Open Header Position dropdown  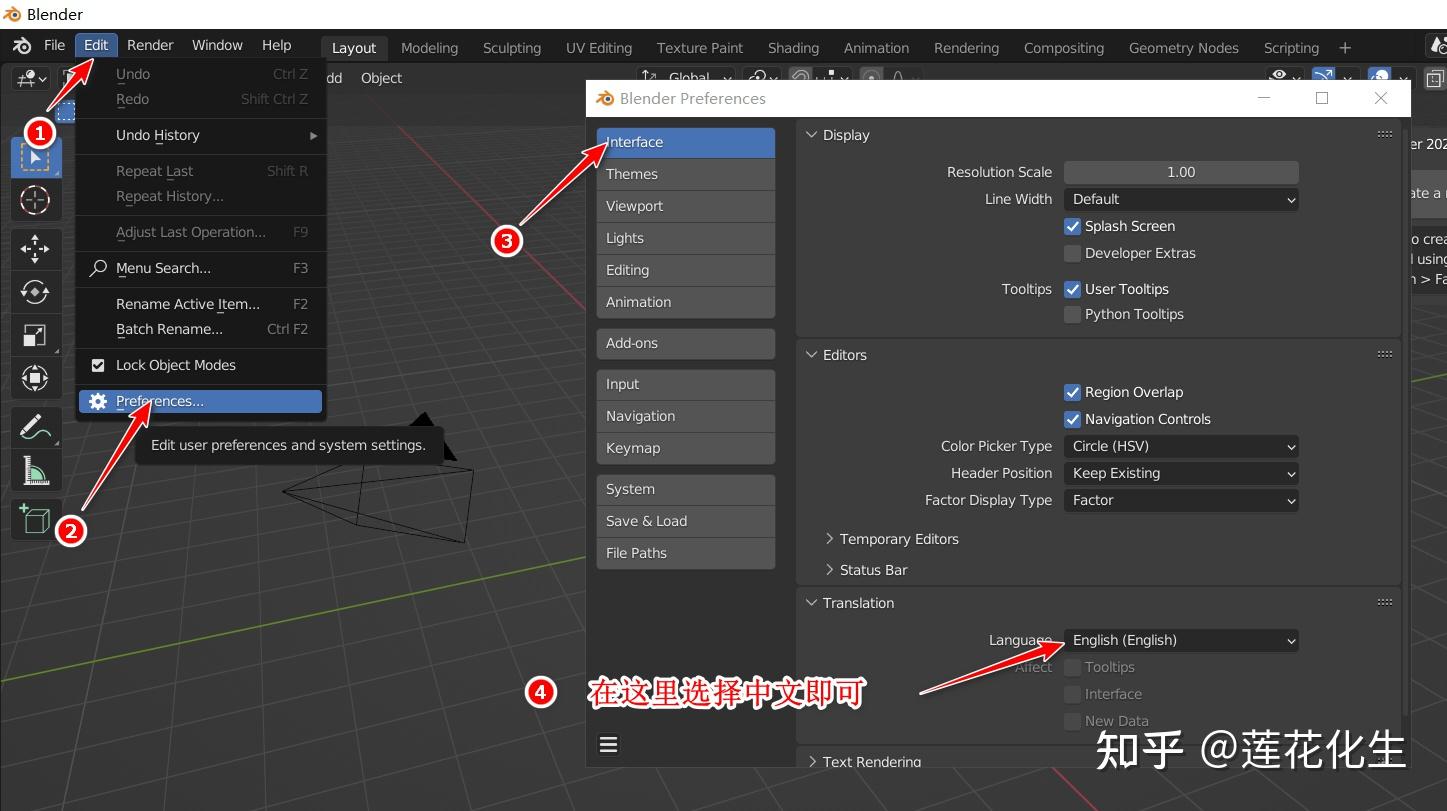tap(1181, 473)
